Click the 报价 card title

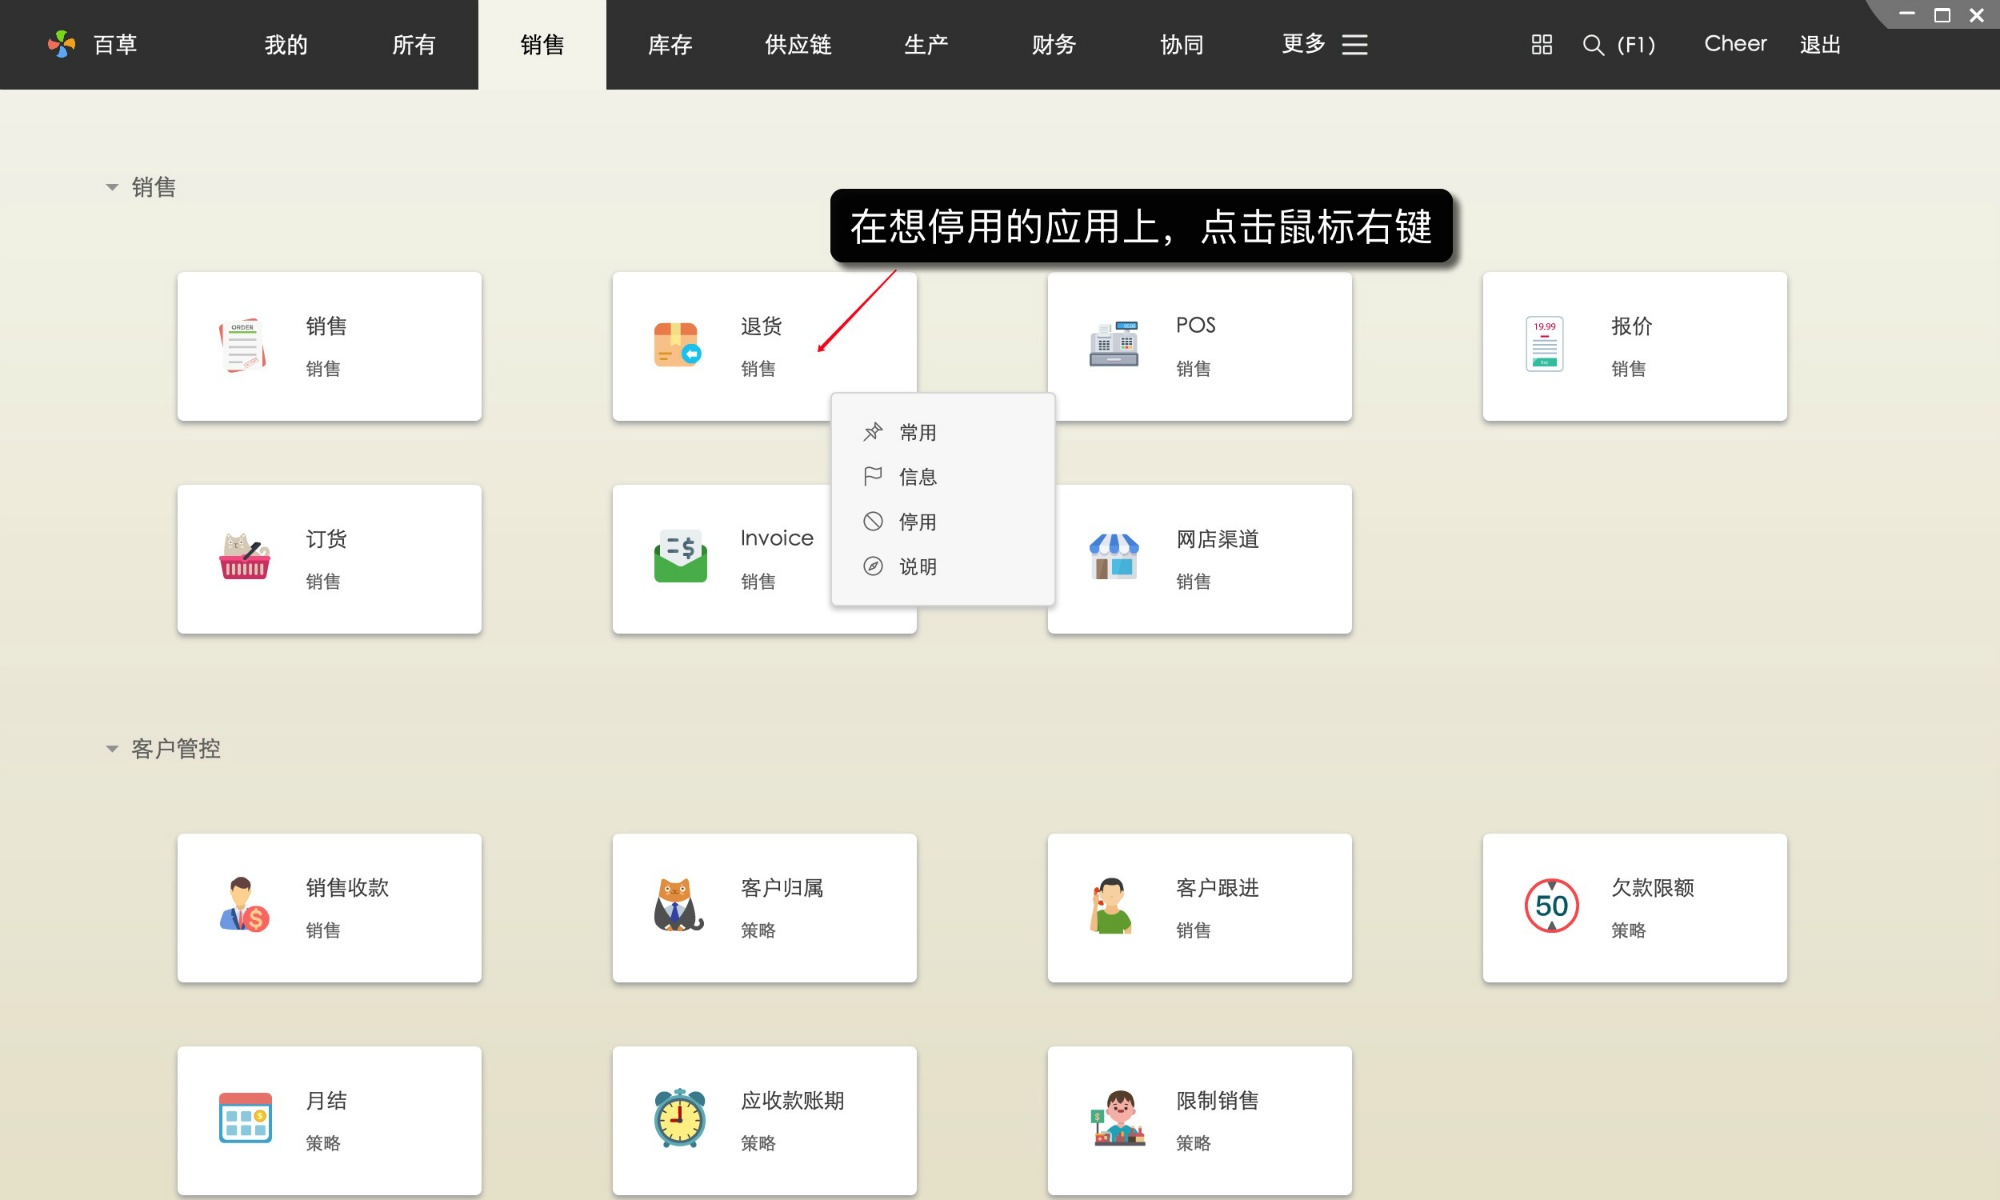point(1631,326)
